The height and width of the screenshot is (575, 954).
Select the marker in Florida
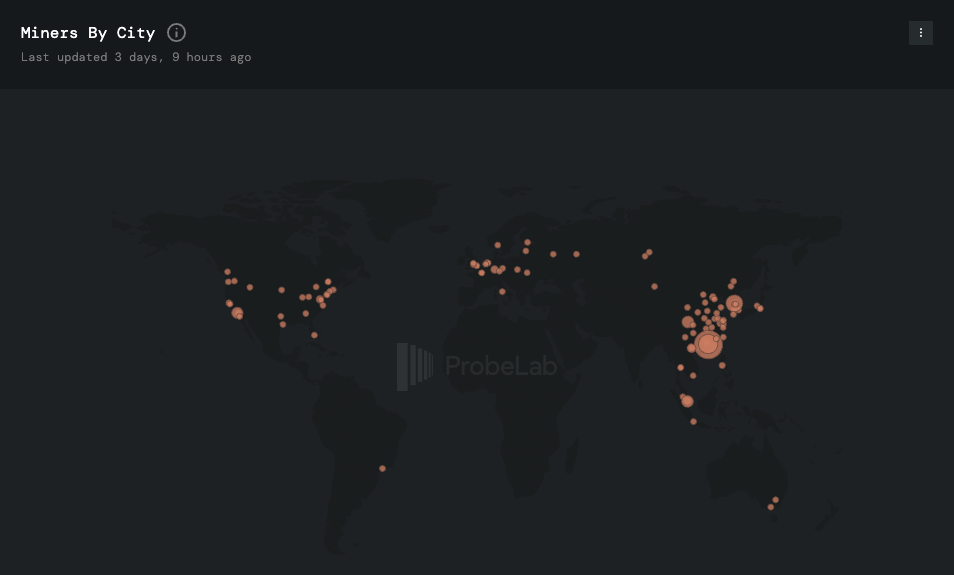click(x=314, y=335)
